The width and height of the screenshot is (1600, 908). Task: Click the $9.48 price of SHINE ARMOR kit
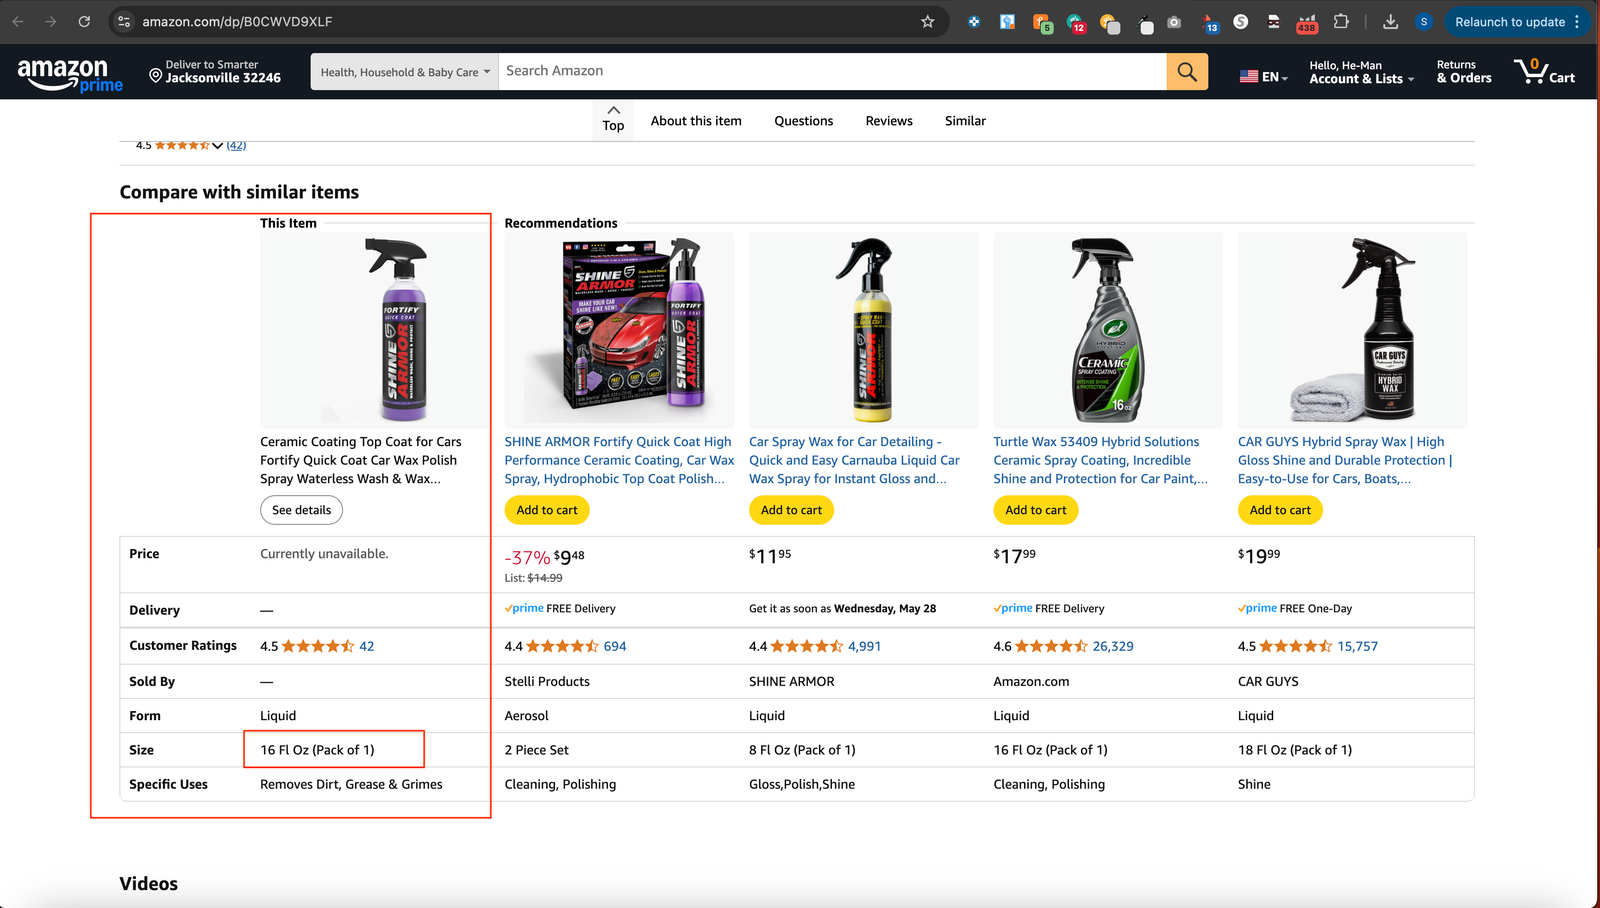569,557
